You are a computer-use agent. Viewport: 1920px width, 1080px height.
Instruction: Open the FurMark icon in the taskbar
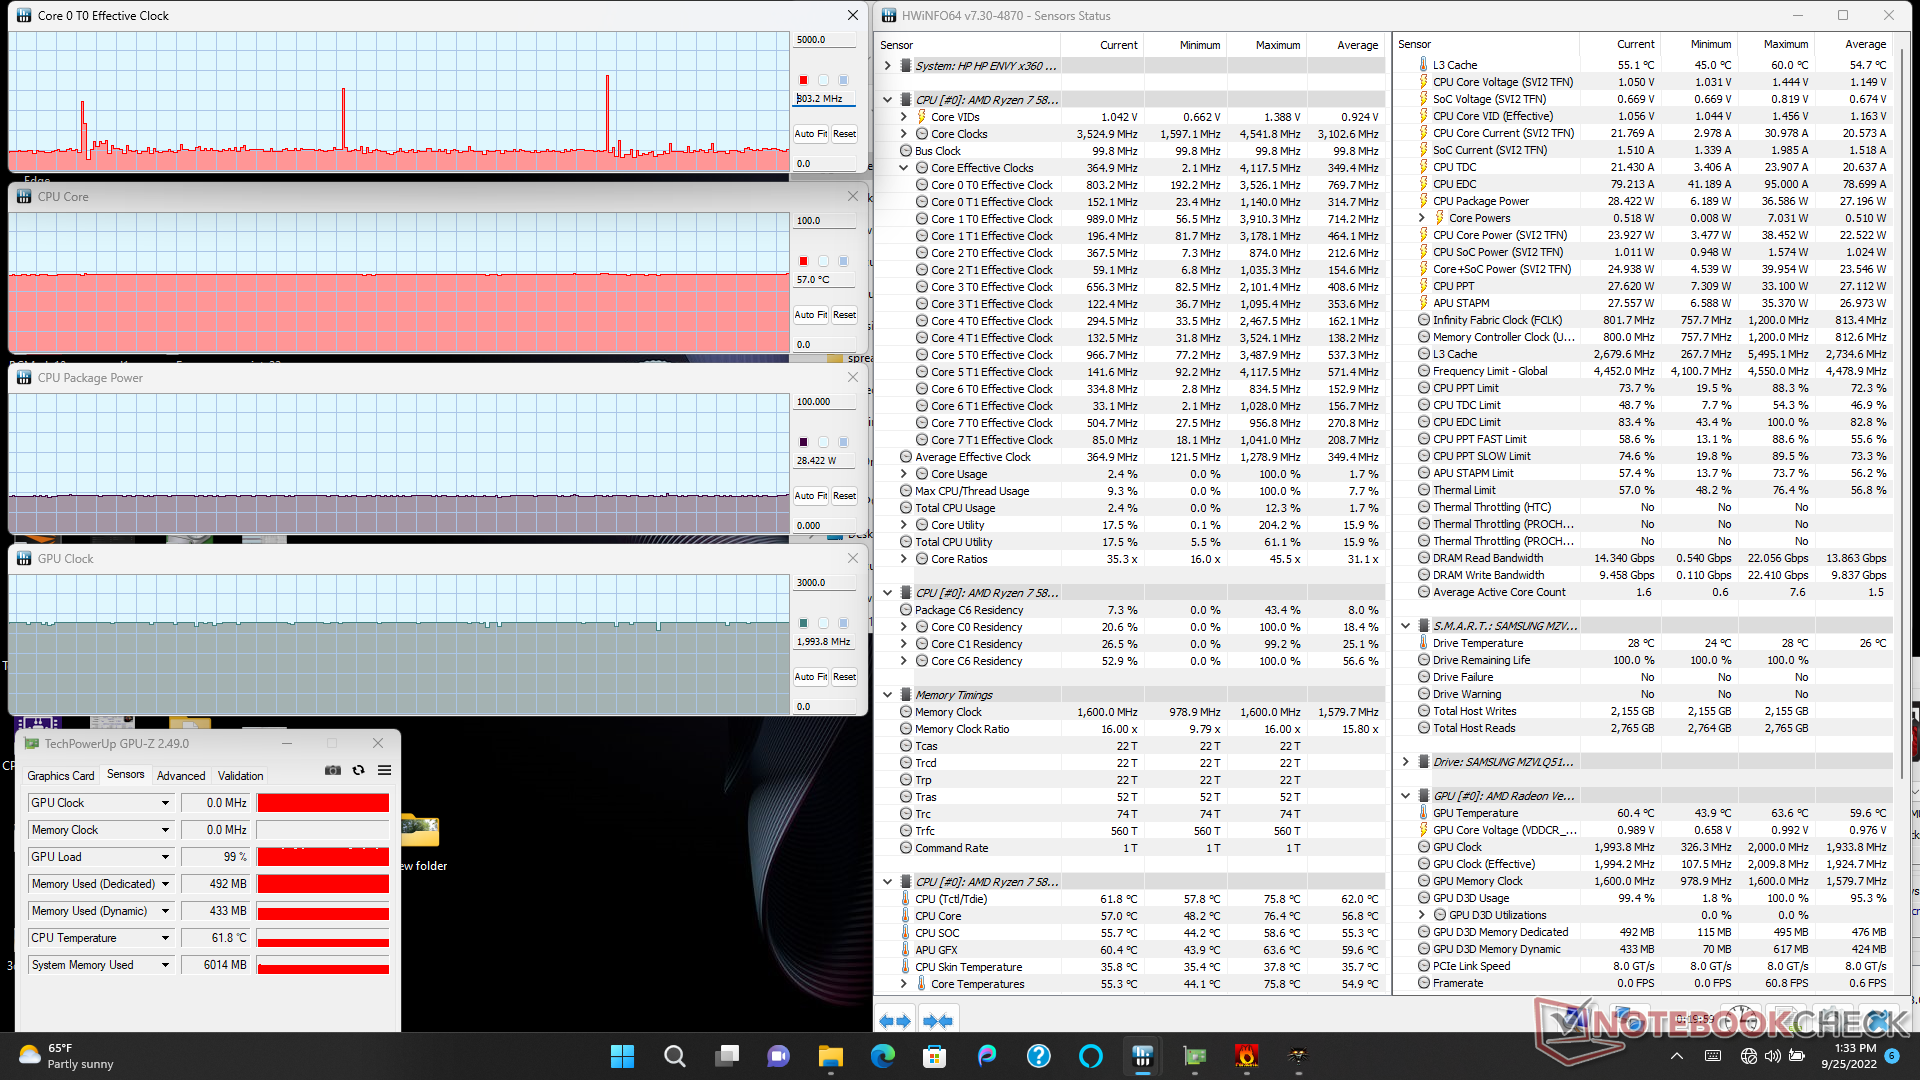click(x=1246, y=1056)
